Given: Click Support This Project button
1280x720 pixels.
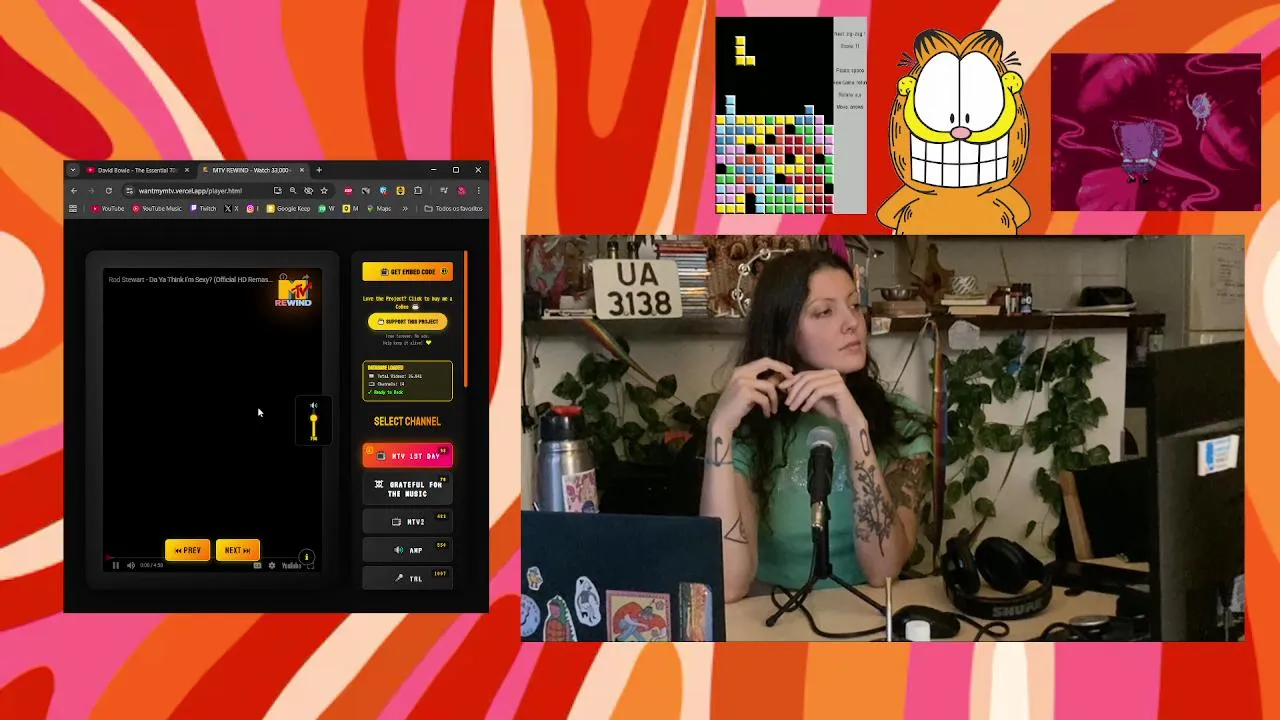Looking at the screenshot, I should pos(407,321).
